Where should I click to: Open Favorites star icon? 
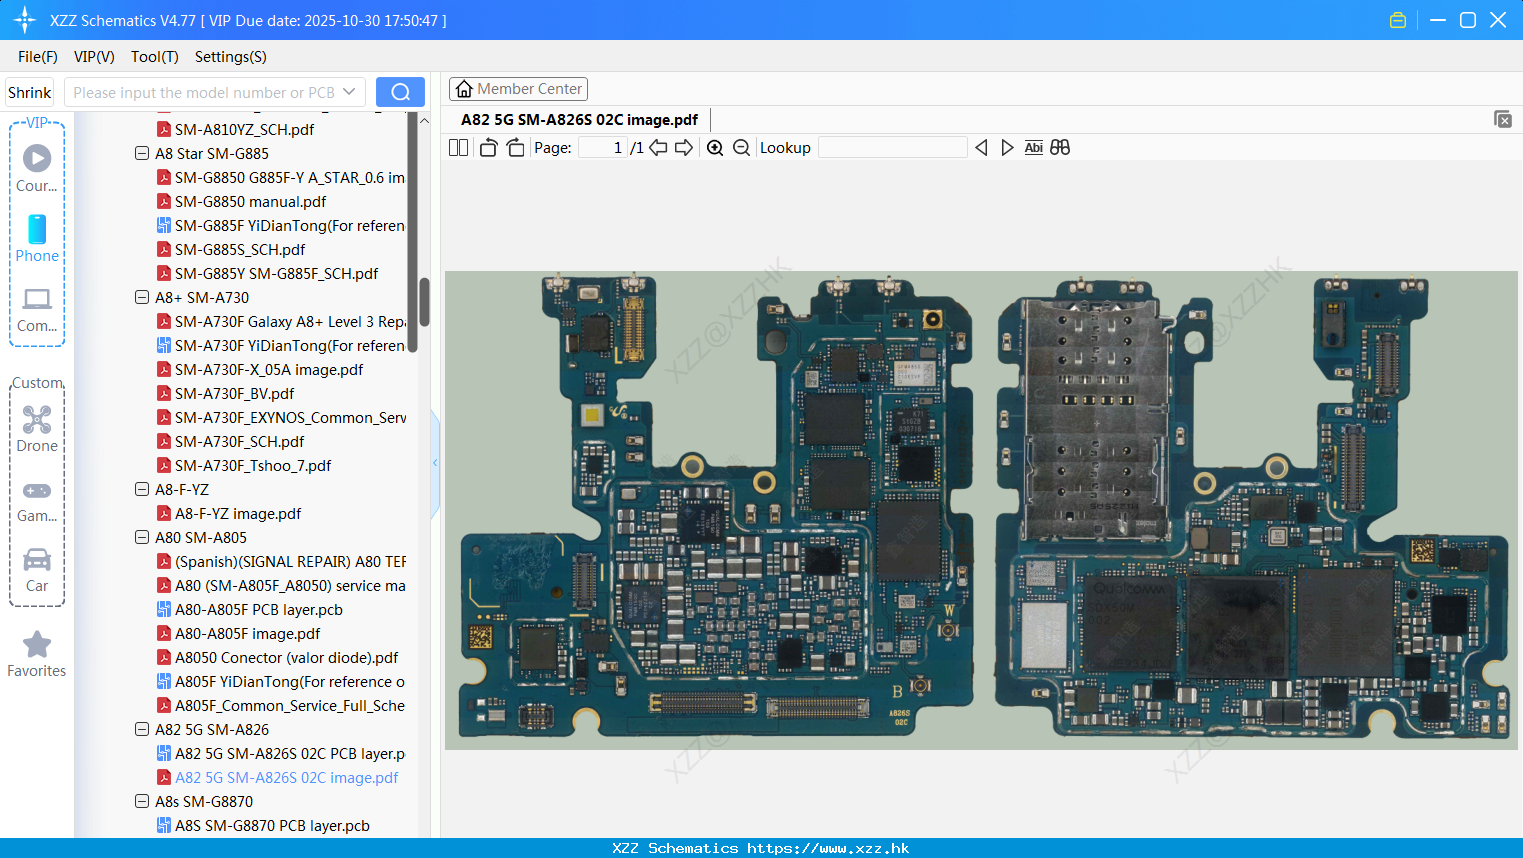(37, 654)
